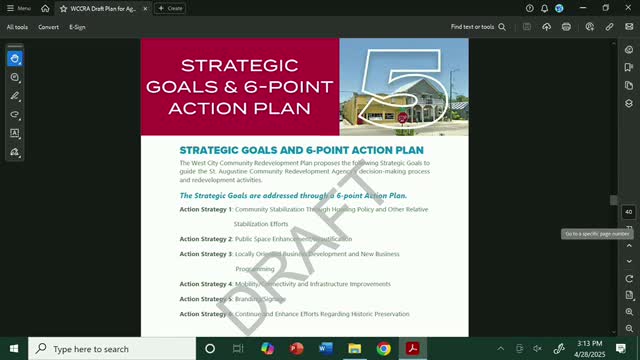Open the Acrobat Menu button
Image resolution: width=640 pixels, height=360 pixels.
point(19,8)
